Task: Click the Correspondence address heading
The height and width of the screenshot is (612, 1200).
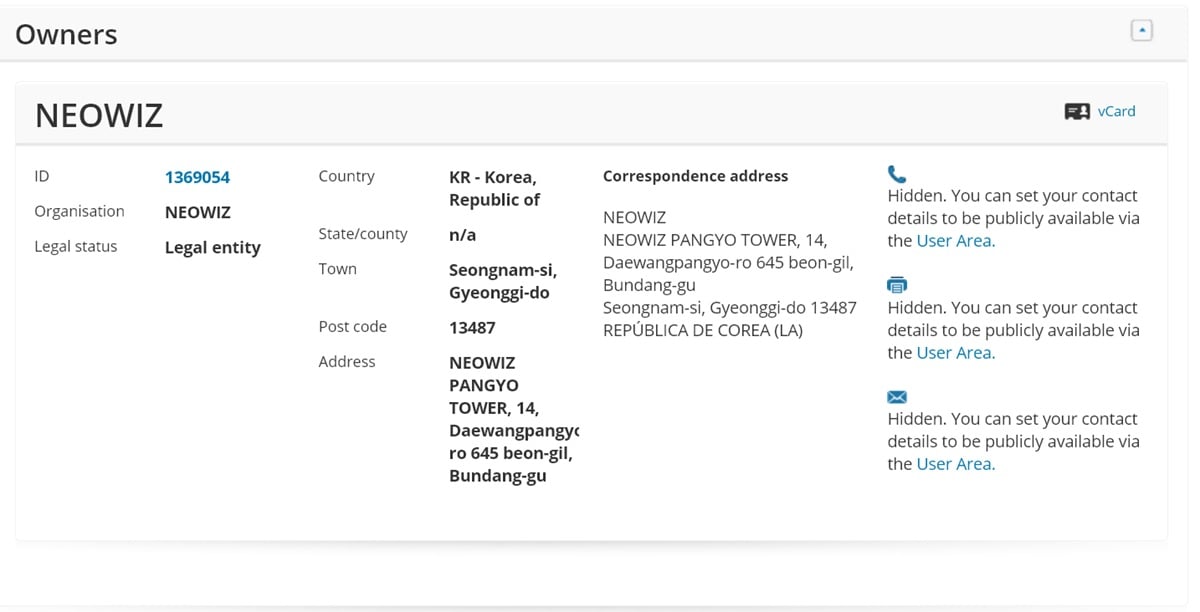Action: 695,176
